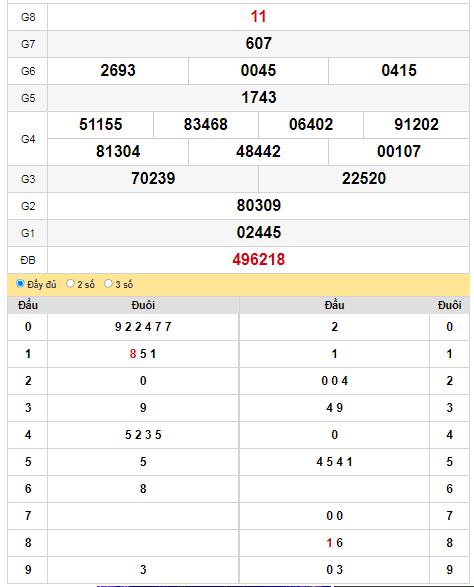The height and width of the screenshot is (587, 474).
Task: Click the G5 number 1743
Action: [x=258, y=98]
